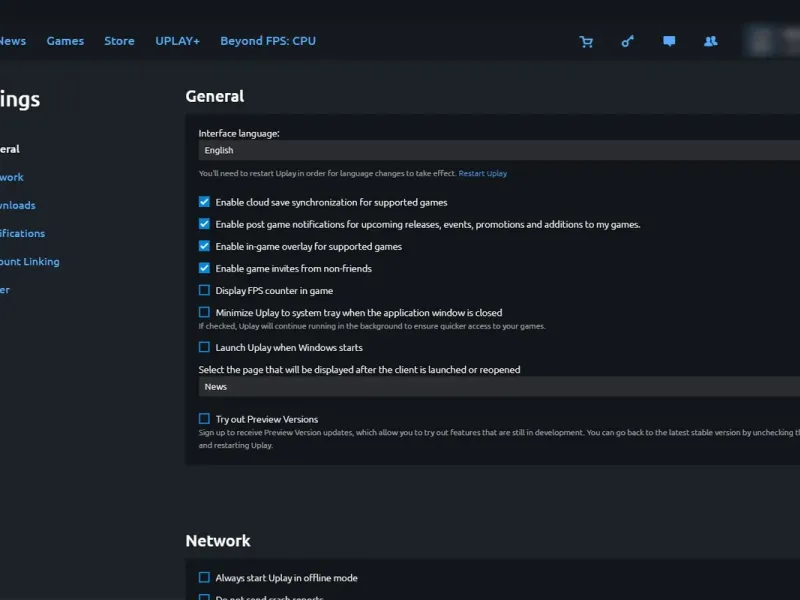The width and height of the screenshot is (800, 600).
Task: Open the blurred profile avatar
Action: pos(761,41)
